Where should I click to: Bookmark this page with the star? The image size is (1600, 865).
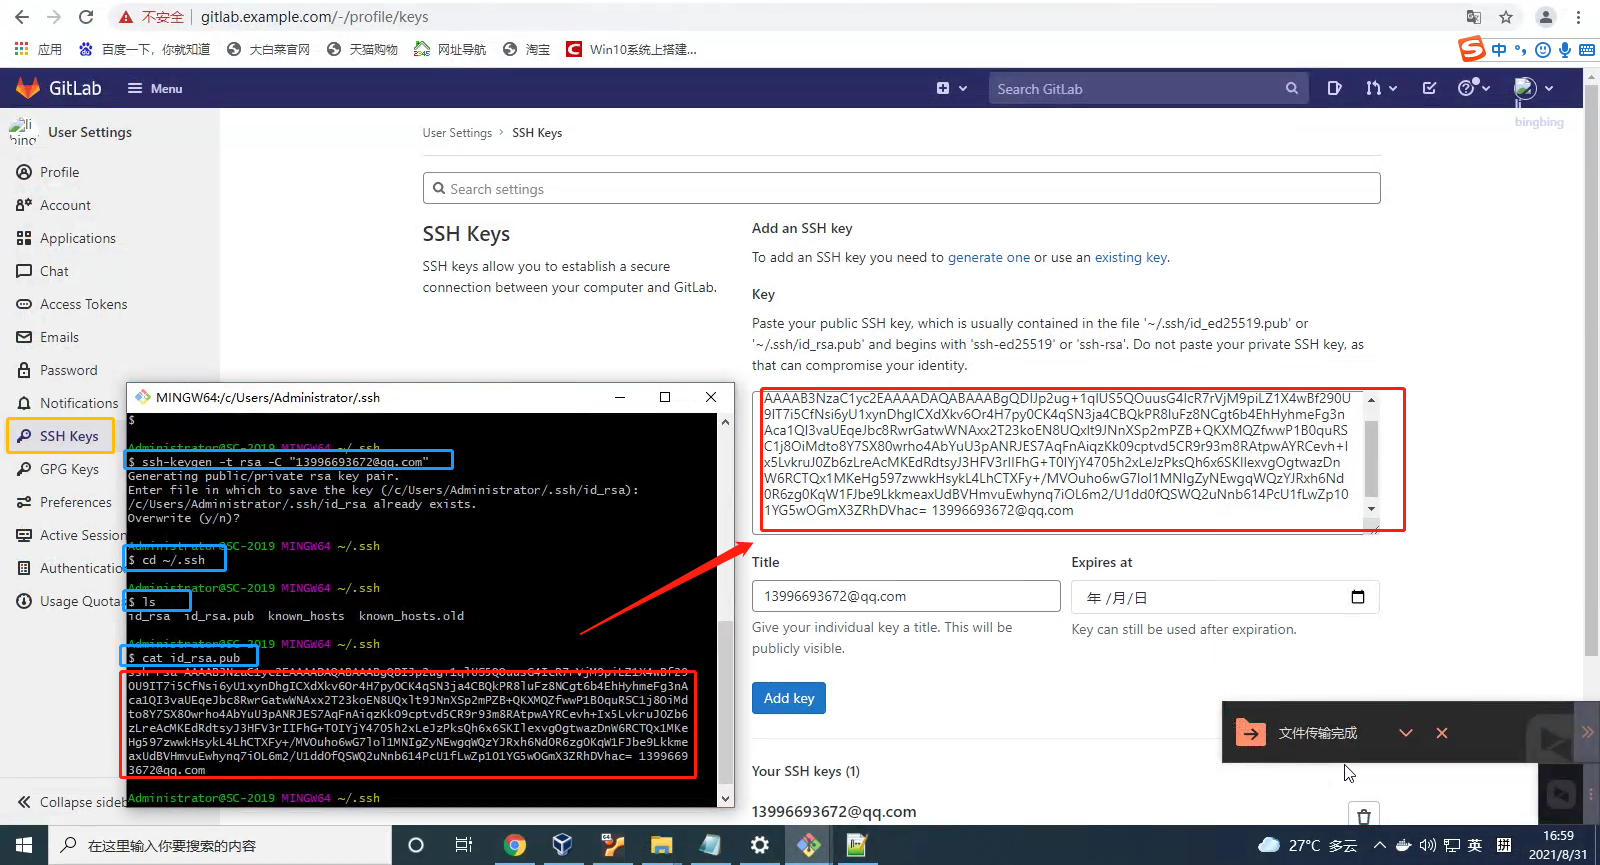point(1506,17)
